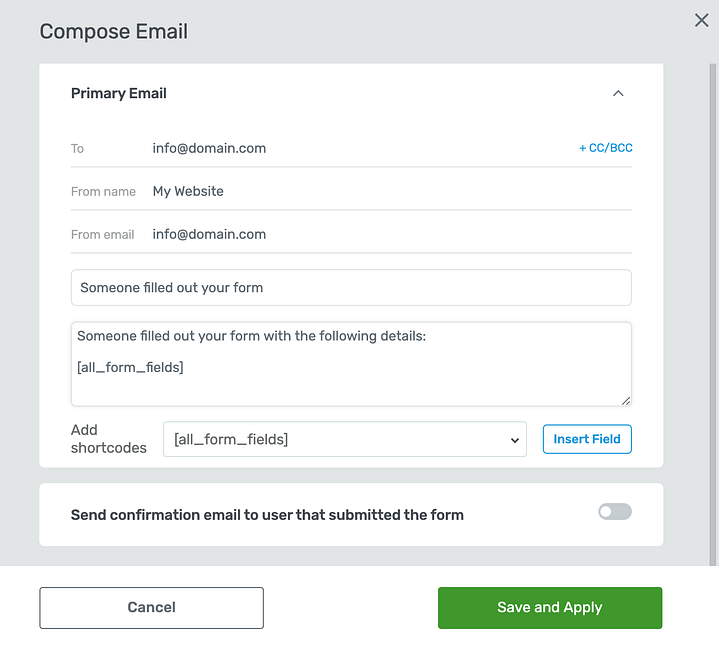Click inside the email body textarea

click(351, 375)
